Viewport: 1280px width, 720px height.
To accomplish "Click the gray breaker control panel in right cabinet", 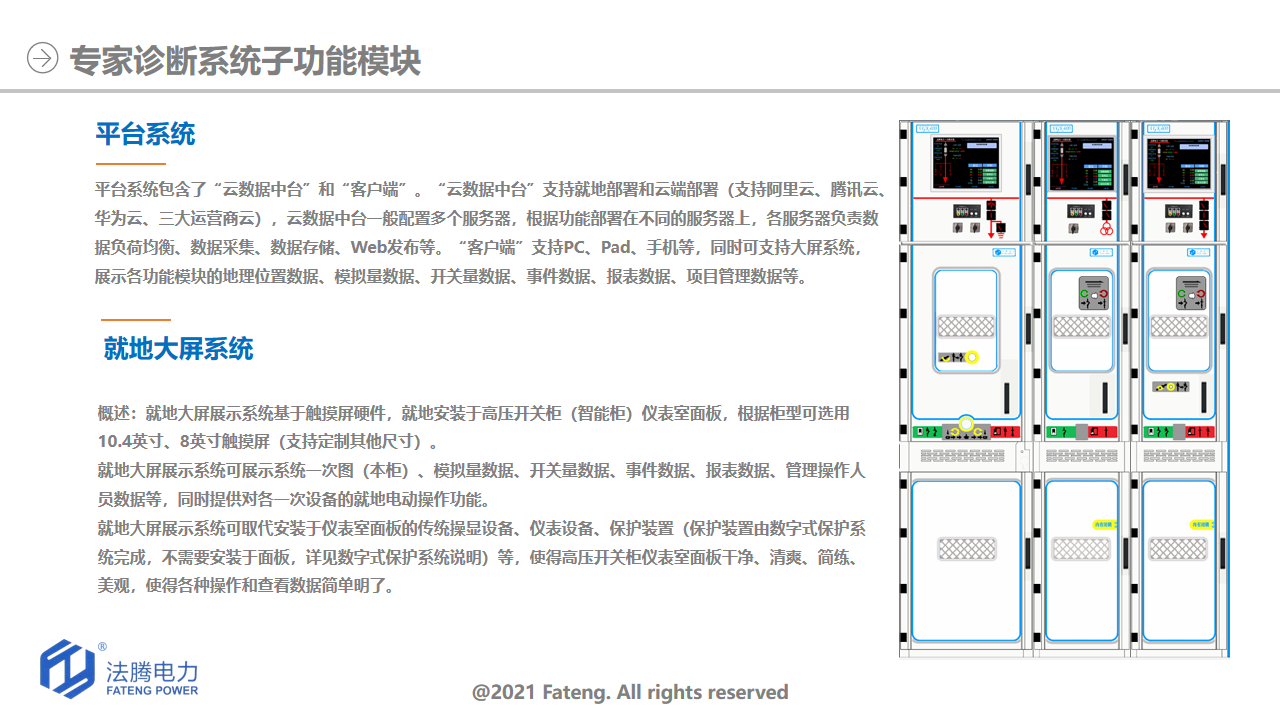I will coord(1191,293).
